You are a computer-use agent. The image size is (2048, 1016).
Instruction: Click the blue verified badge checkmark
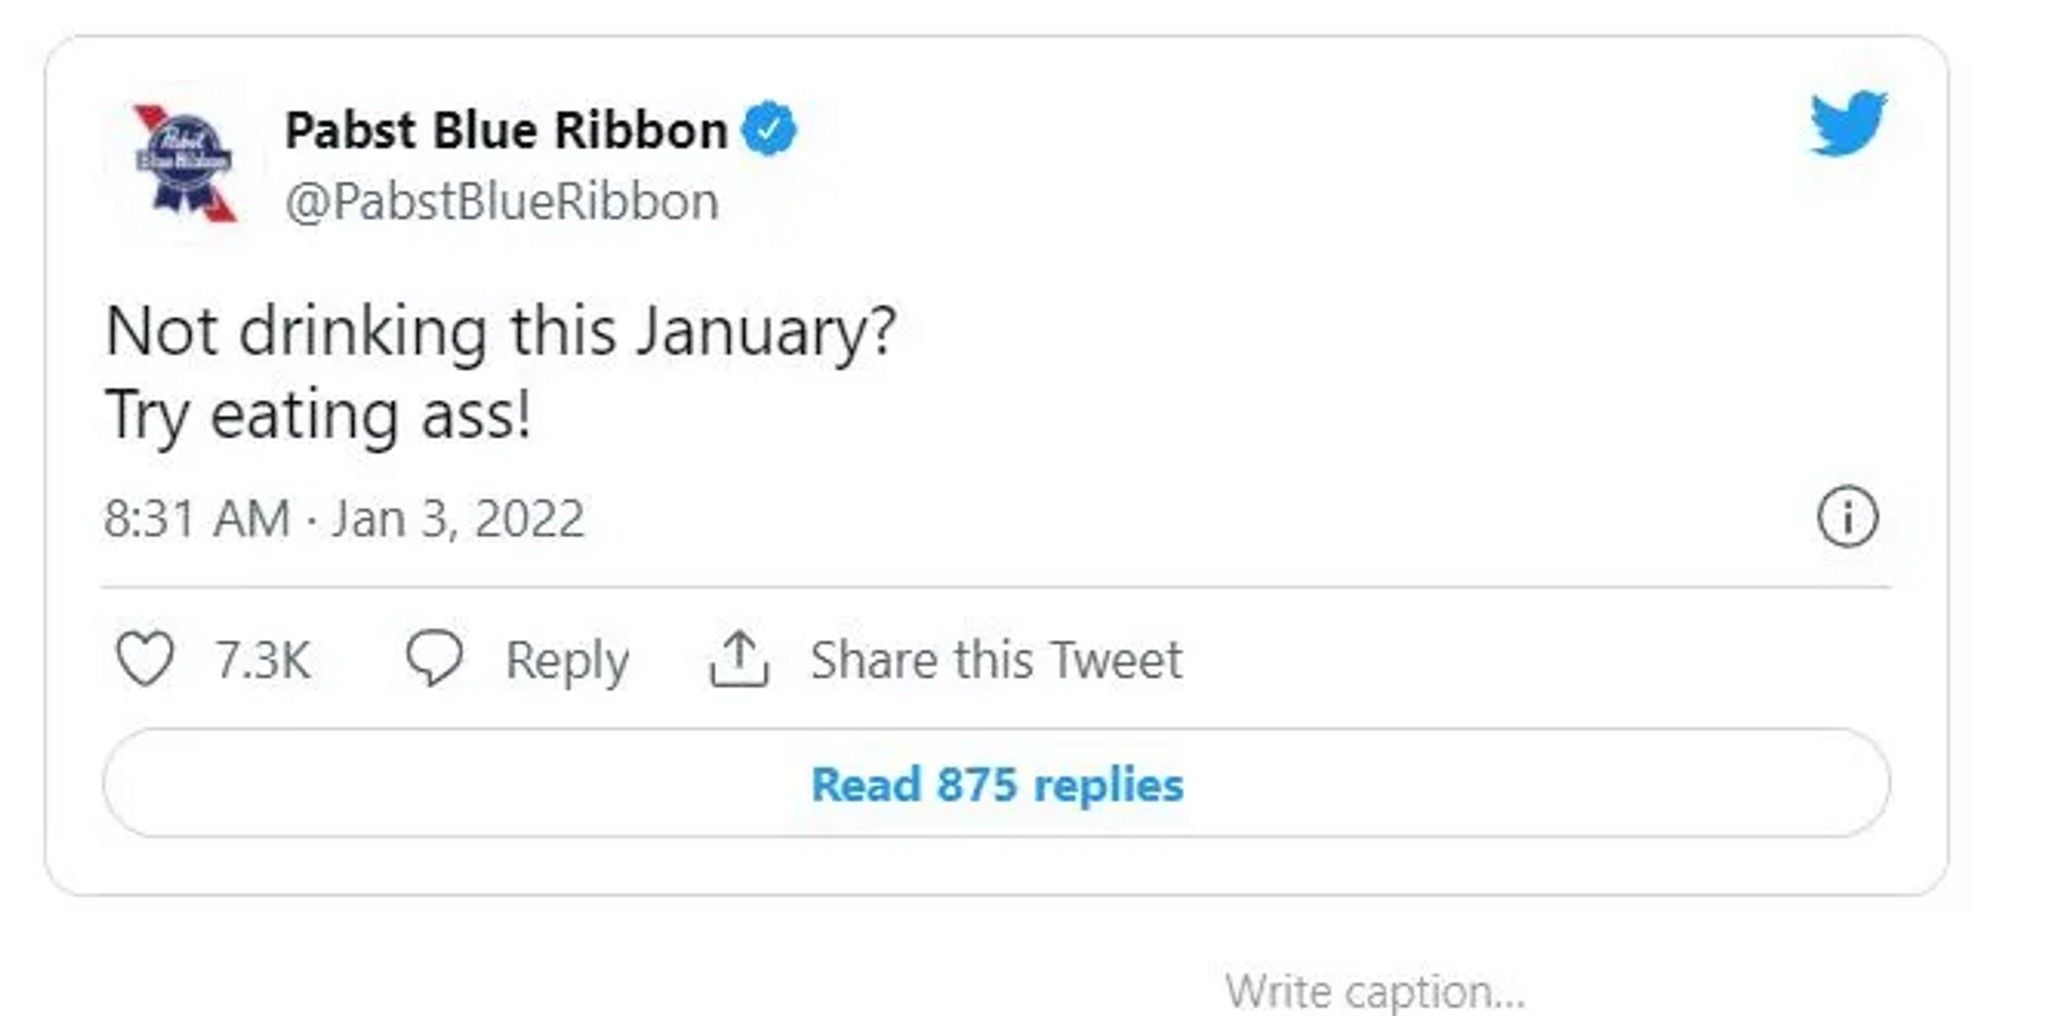(x=769, y=128)
